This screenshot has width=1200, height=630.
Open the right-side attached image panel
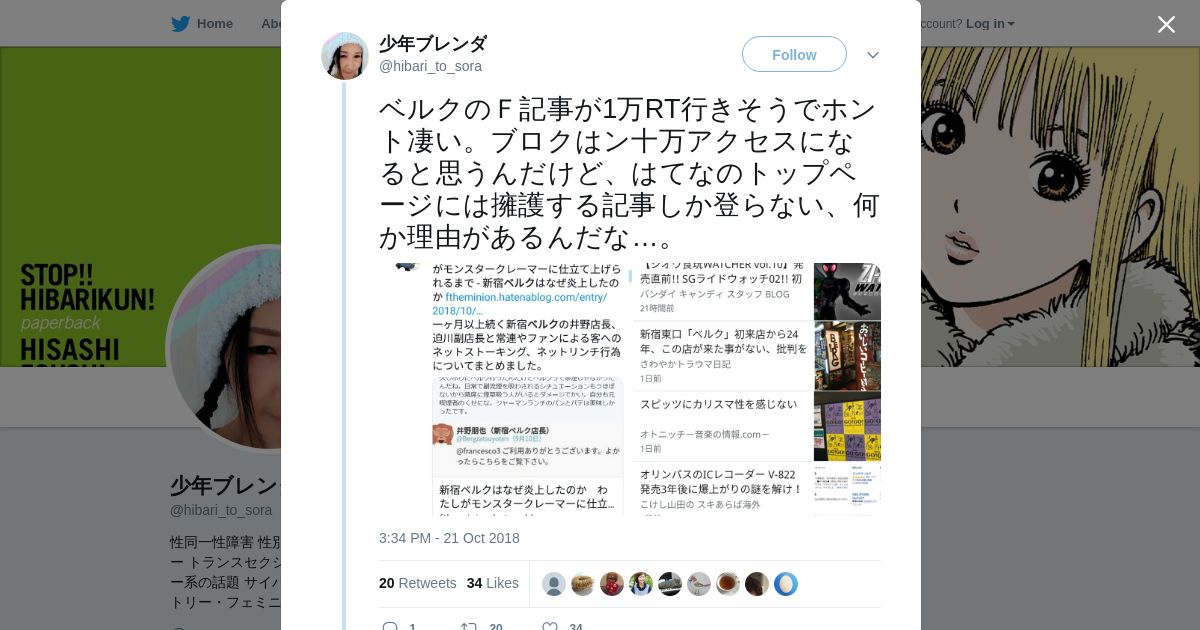(756, 389)
